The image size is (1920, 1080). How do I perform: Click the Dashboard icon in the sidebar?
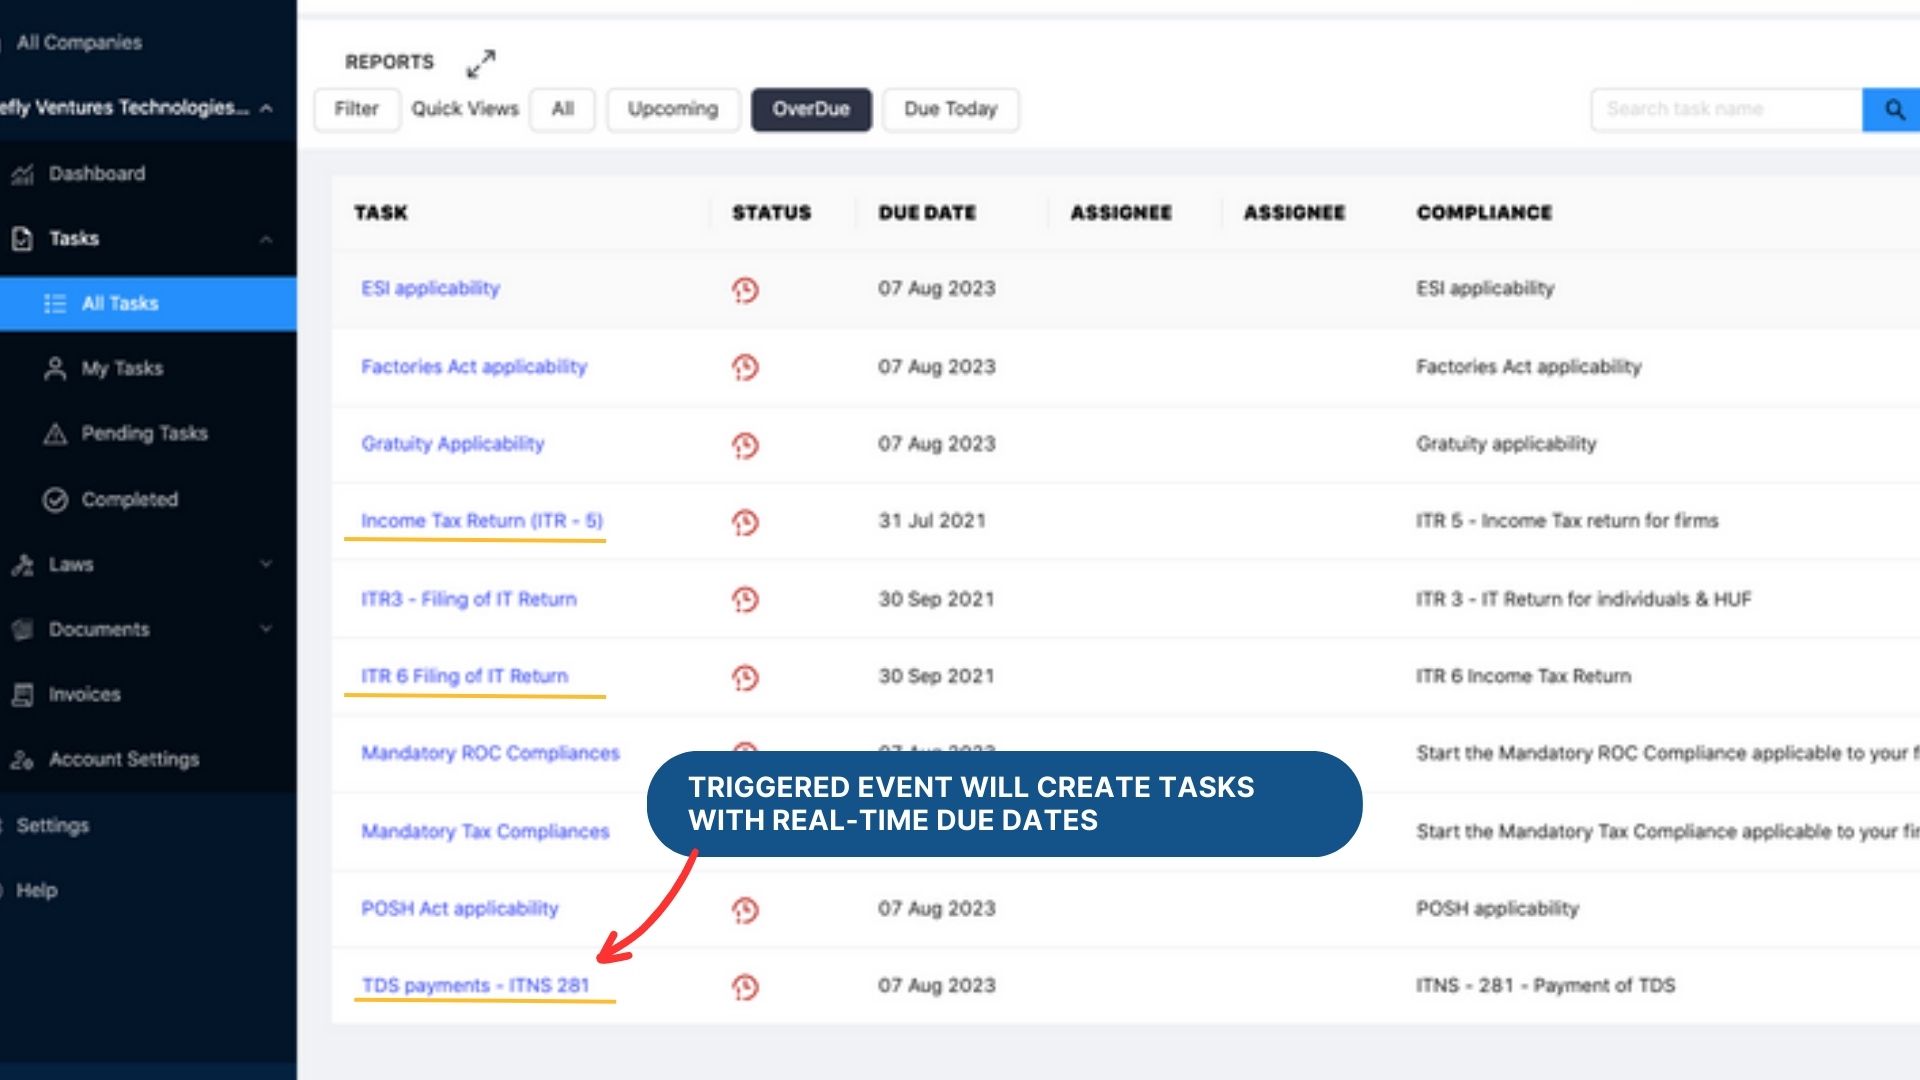tap(22, 173)
